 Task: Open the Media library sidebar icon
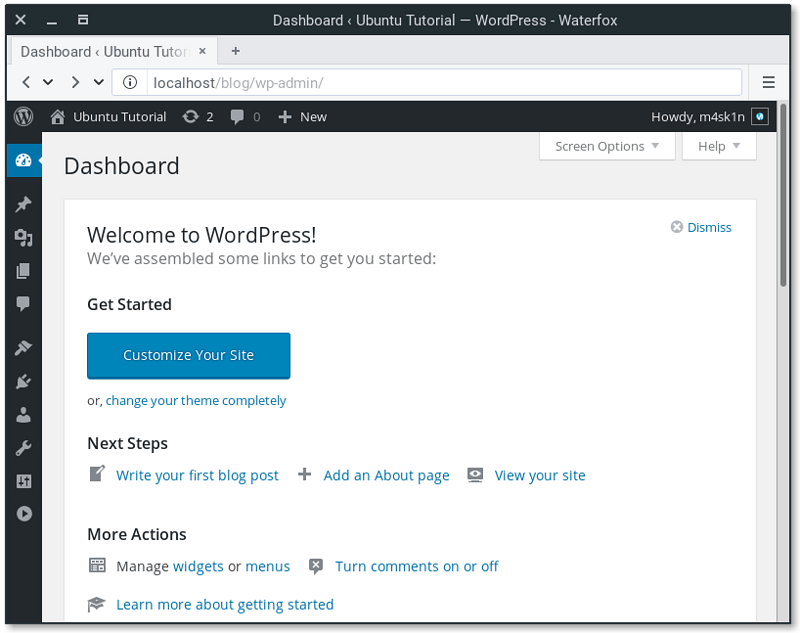23,237
